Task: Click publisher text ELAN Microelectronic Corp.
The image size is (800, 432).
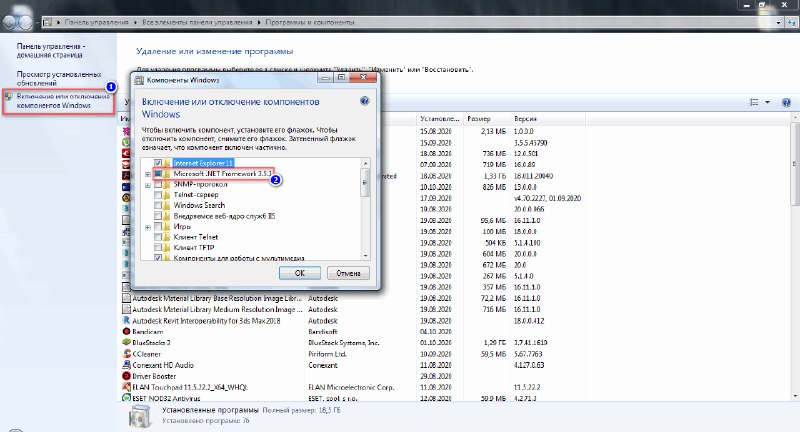Action: point(351,387)
